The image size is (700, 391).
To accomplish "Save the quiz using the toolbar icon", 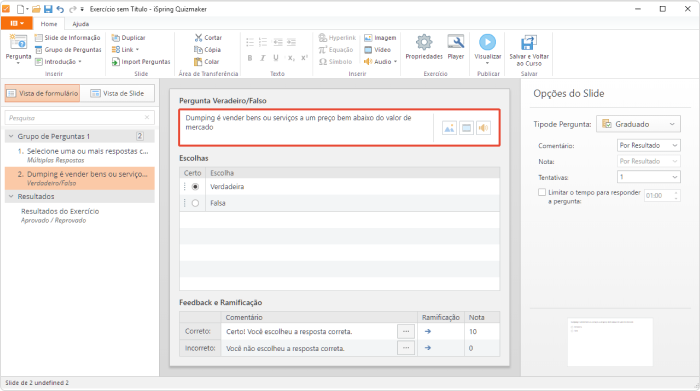I will (48, 9).
